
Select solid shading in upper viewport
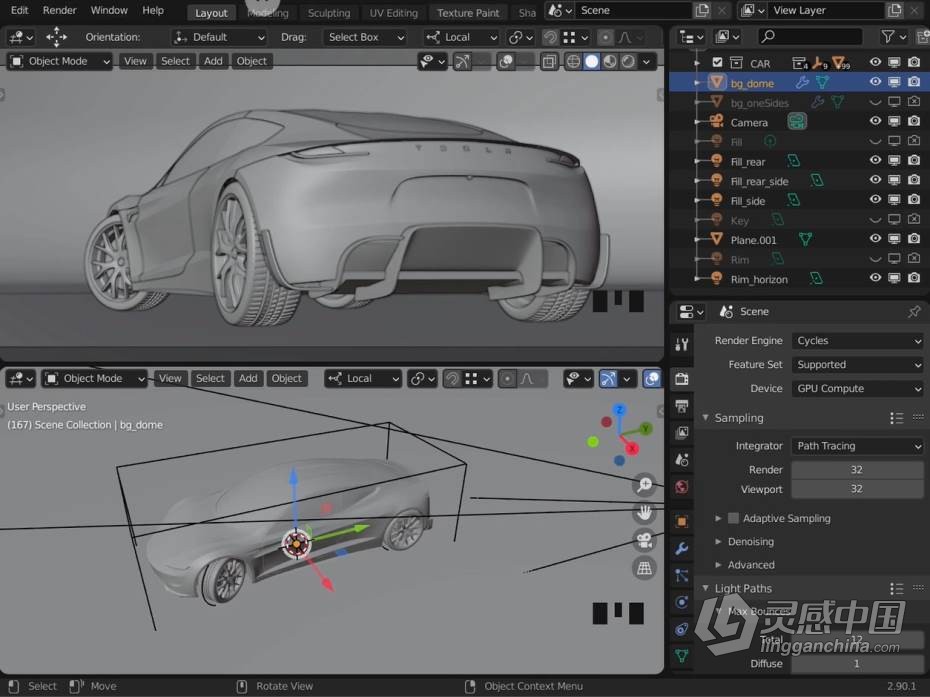[591, 61]
